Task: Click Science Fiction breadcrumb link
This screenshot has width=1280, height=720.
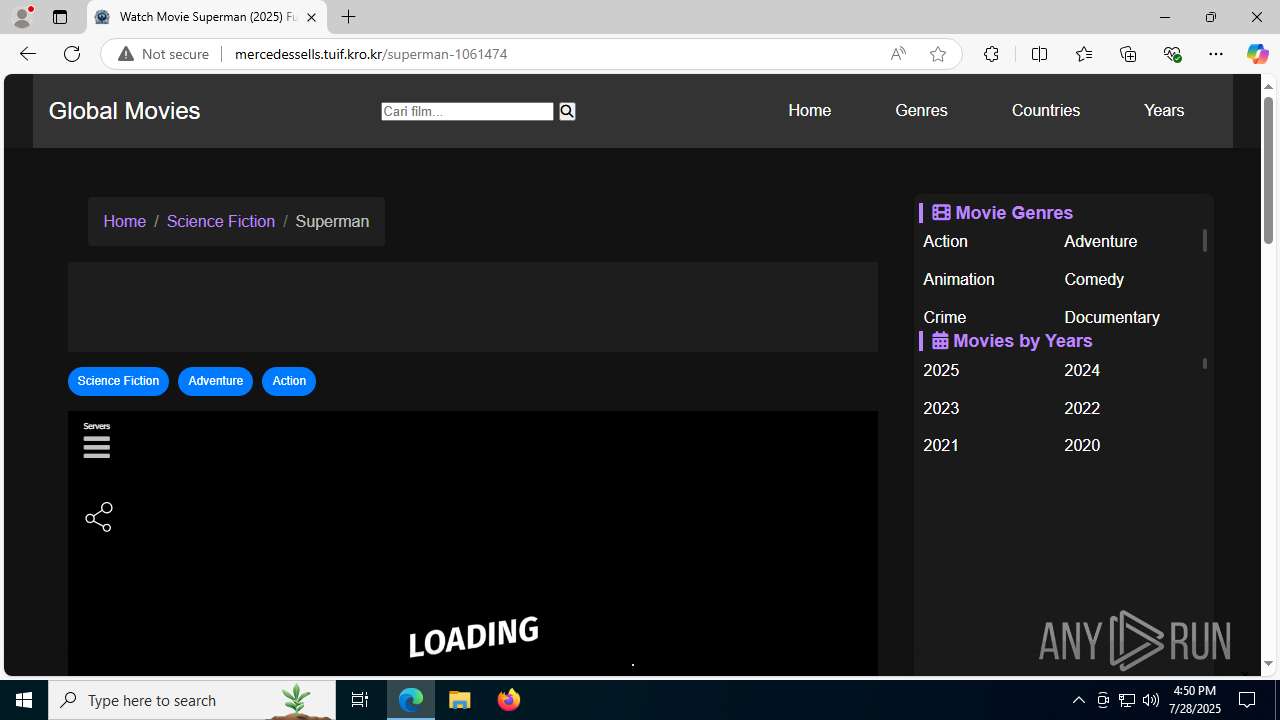Action: pos(220,221)
